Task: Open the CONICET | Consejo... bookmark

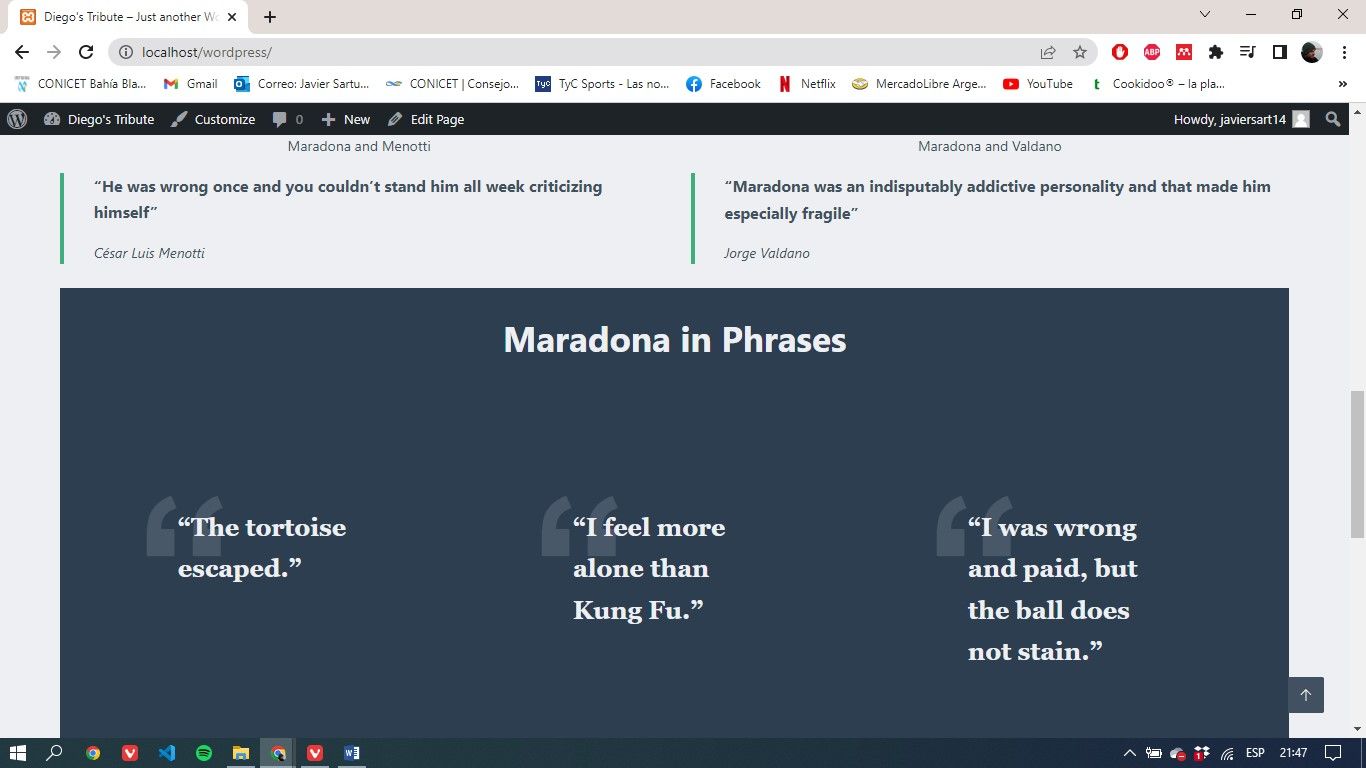Action: (453, 84)
